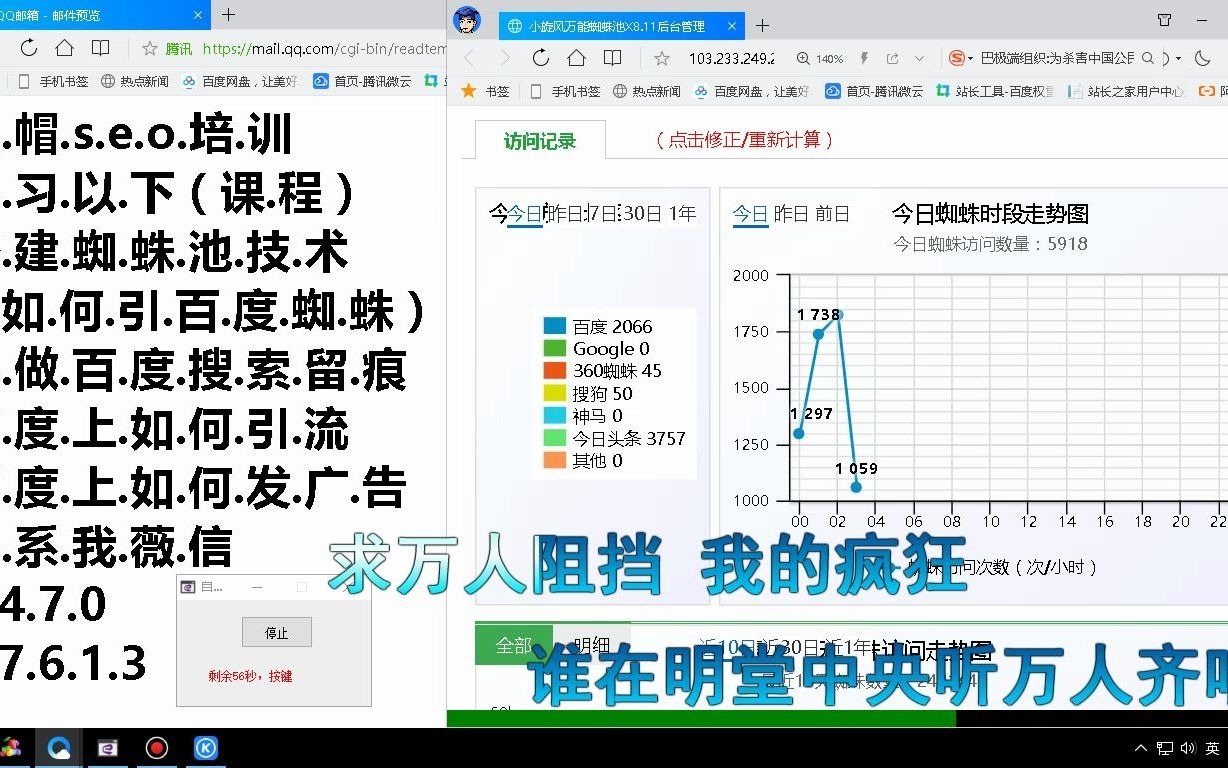
Task: Click 点击修正/重新计算 link
Action: tap(745, 140)
